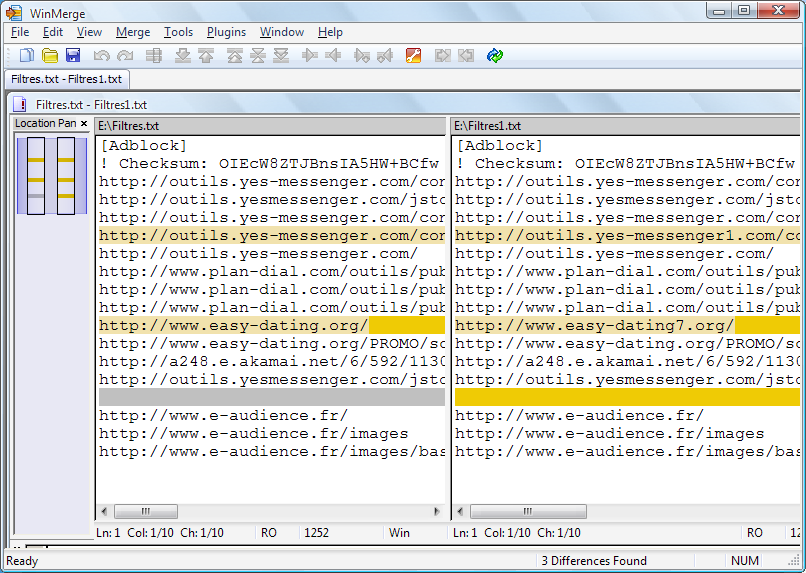
Task: Click the Redo arrow icon
Action: tap(125, 56)
